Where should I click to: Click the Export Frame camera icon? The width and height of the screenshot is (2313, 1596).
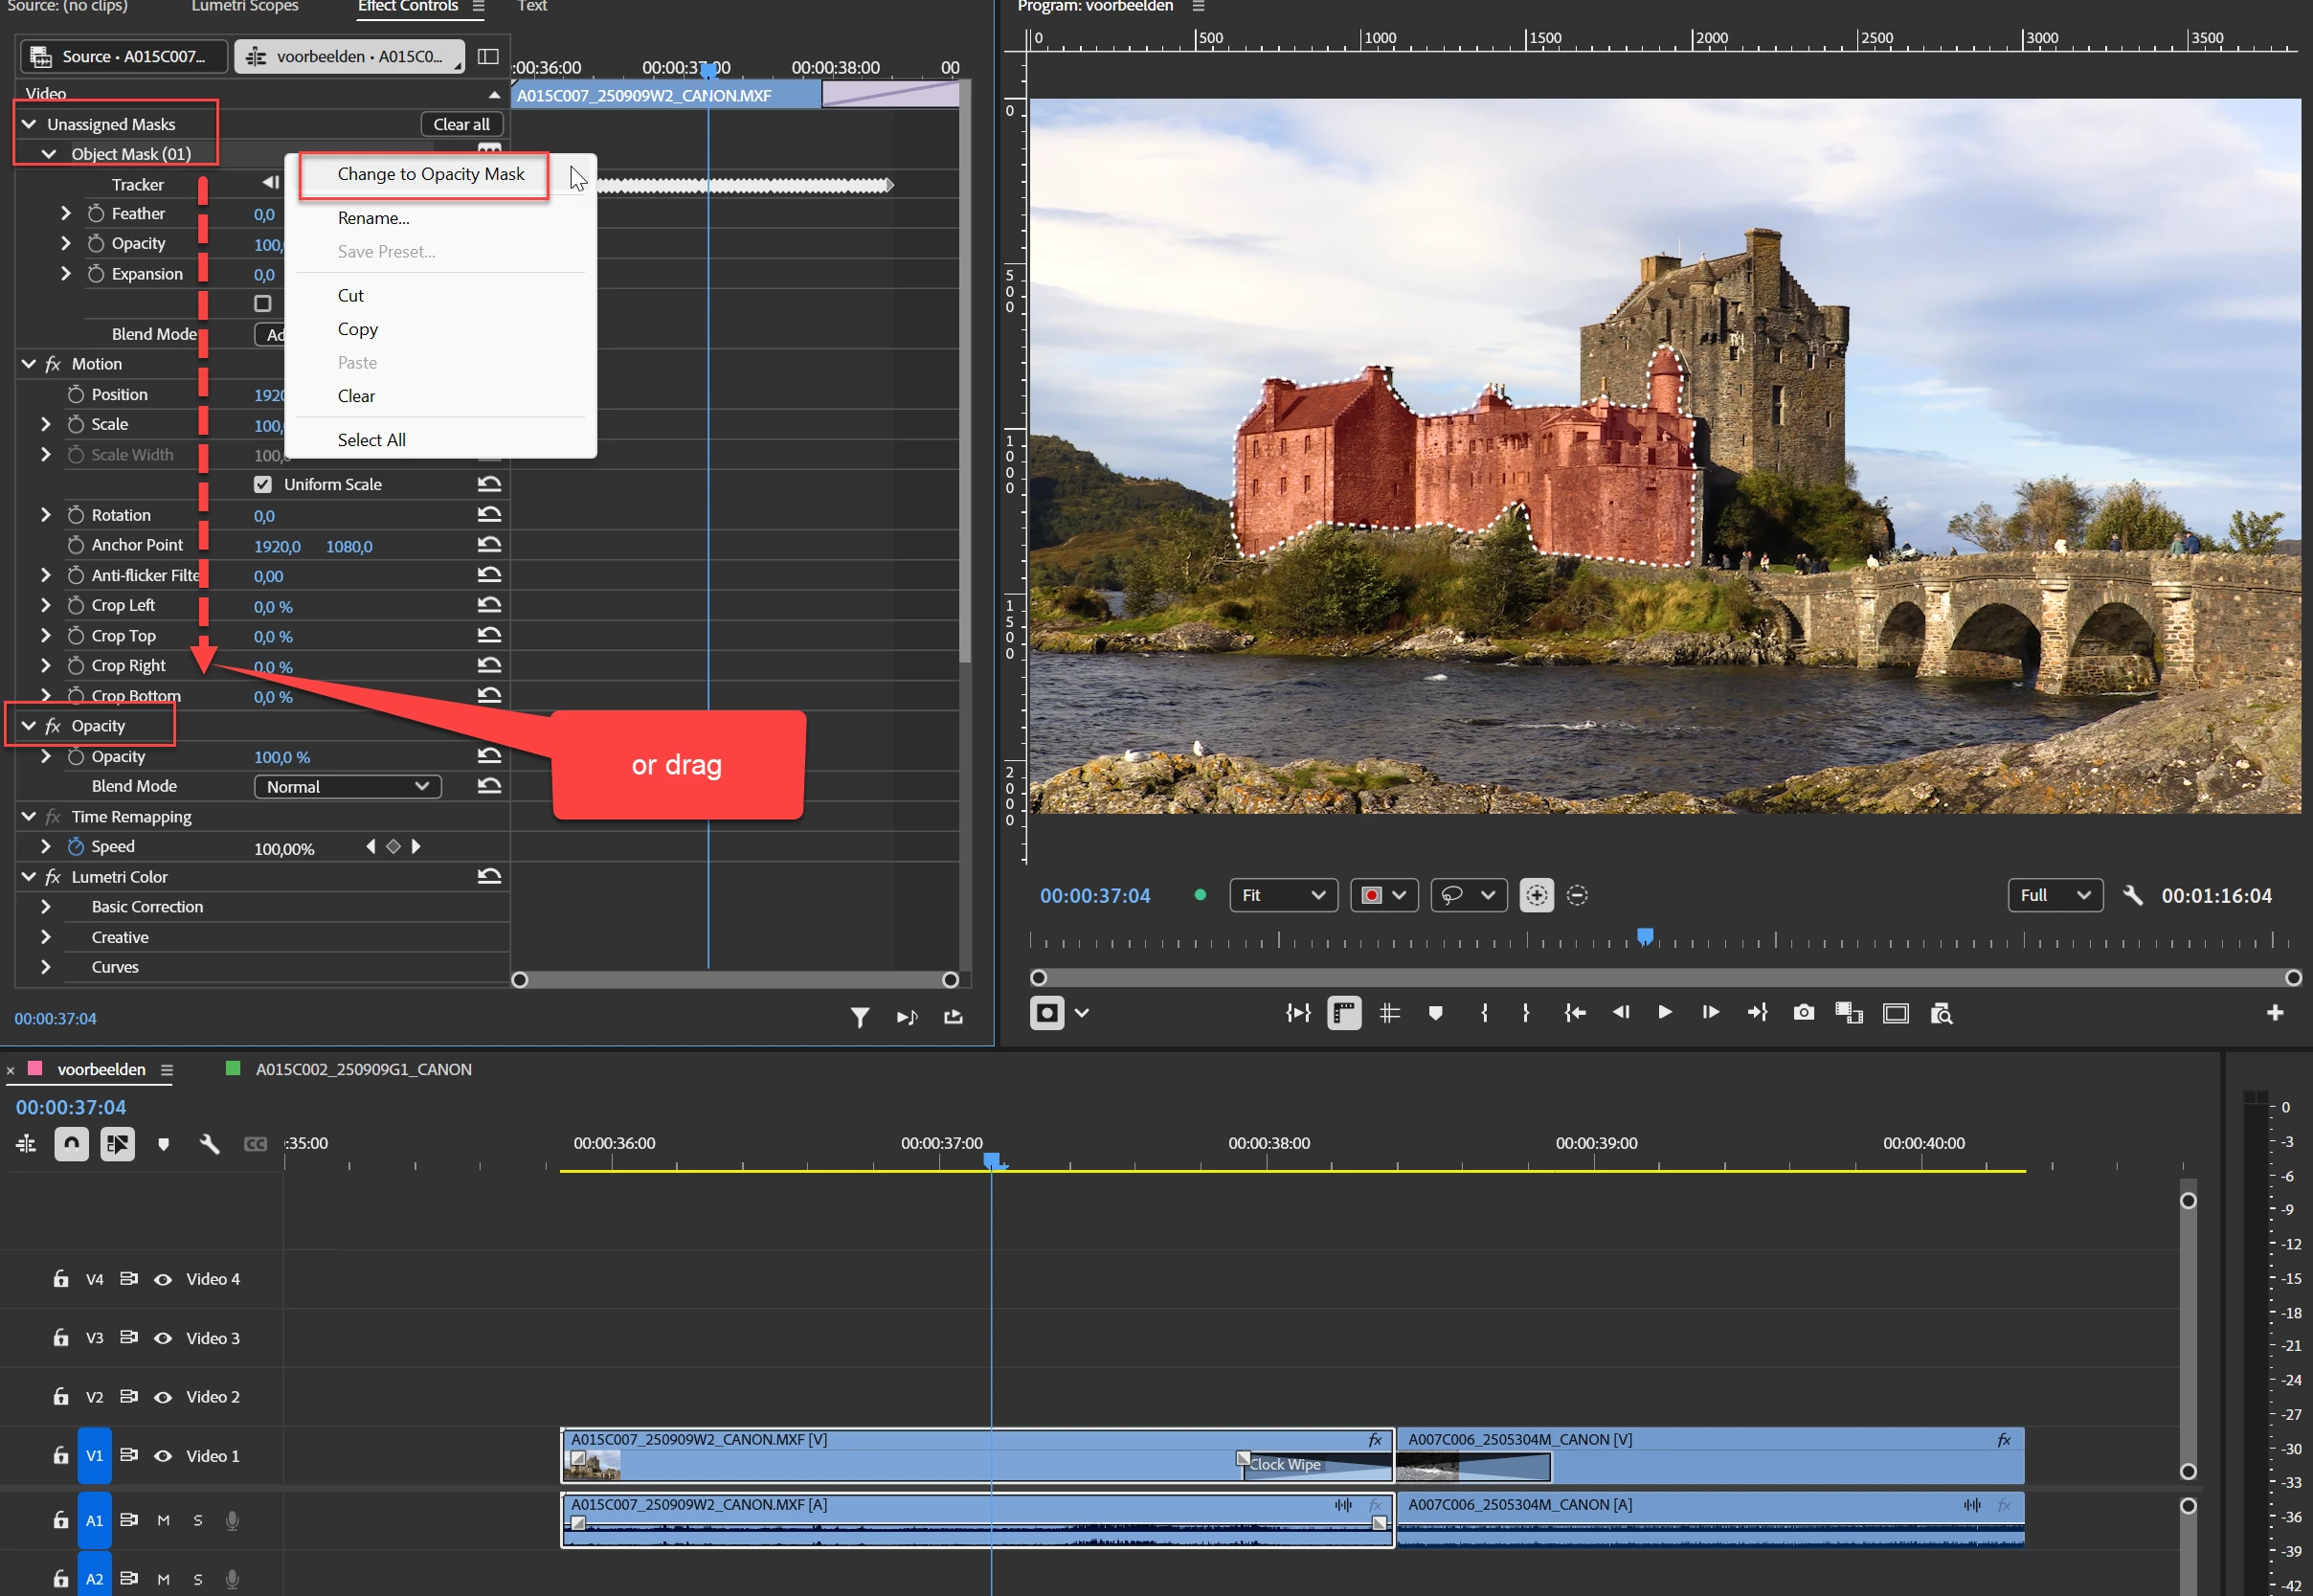[x=1803, y=1013]
